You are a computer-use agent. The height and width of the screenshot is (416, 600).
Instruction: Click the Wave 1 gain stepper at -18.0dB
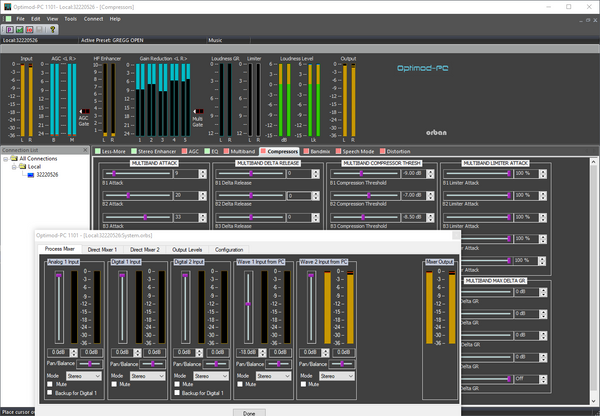262,352
